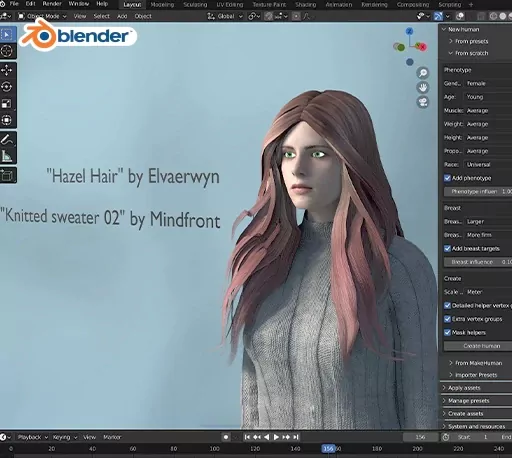
Task: Toggle Add phenotype checkbox
Action: [x=447, y=178]
